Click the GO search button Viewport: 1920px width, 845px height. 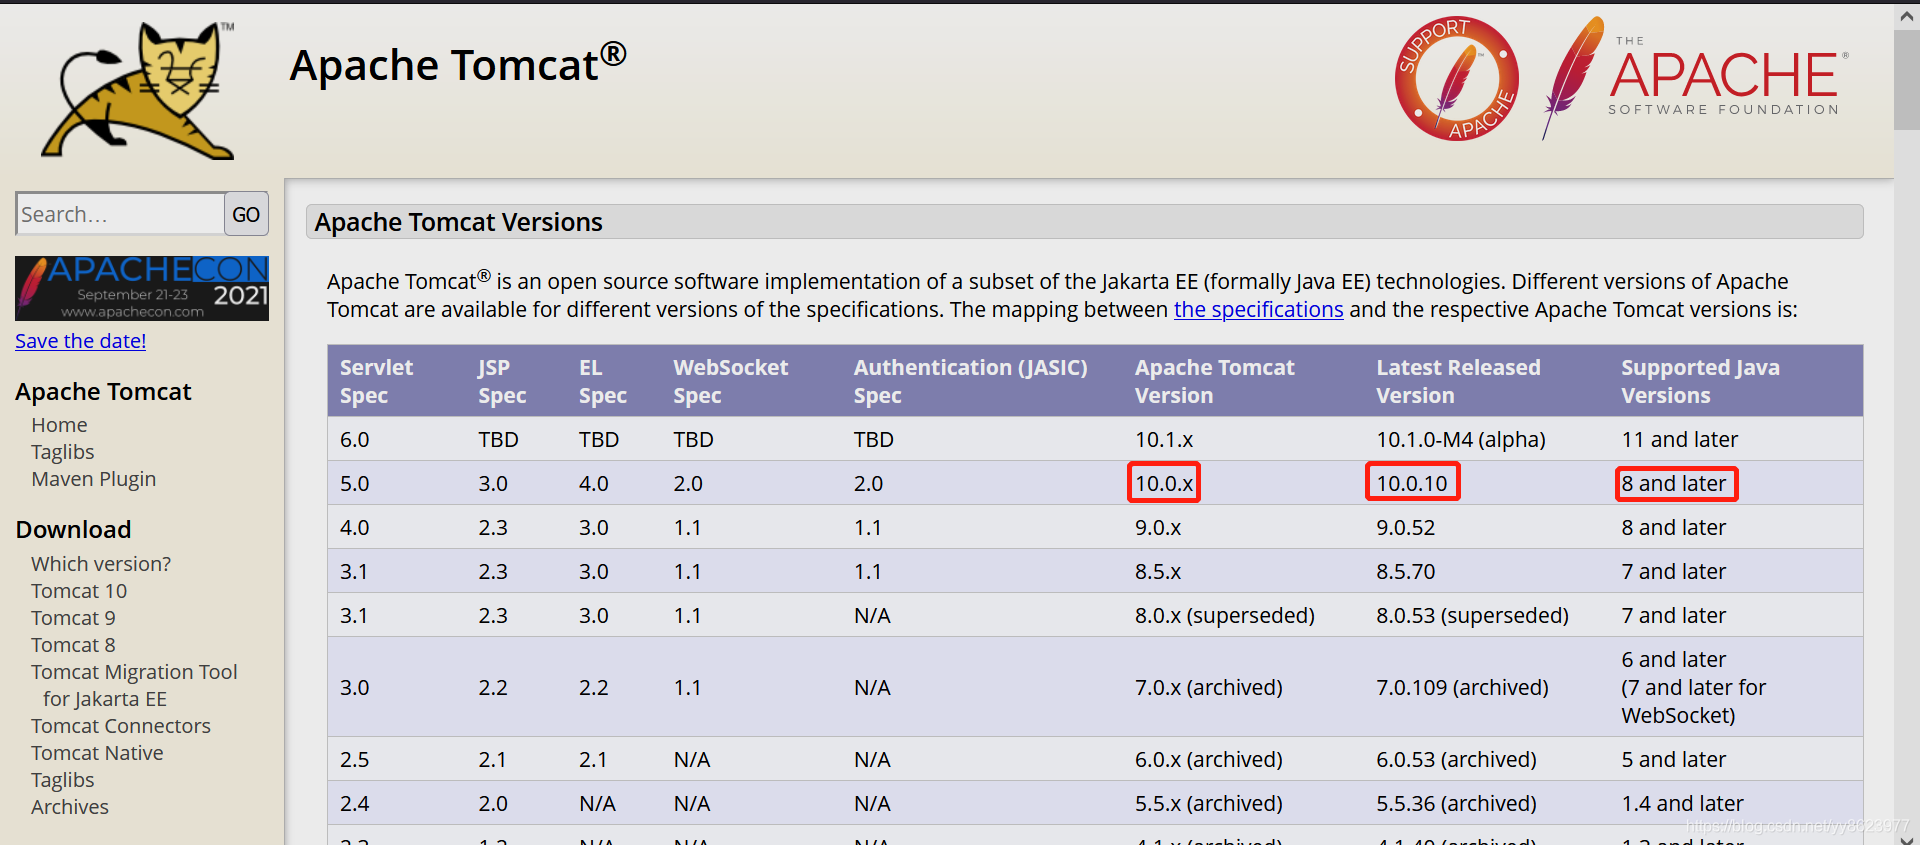click(x=246, y=214)
